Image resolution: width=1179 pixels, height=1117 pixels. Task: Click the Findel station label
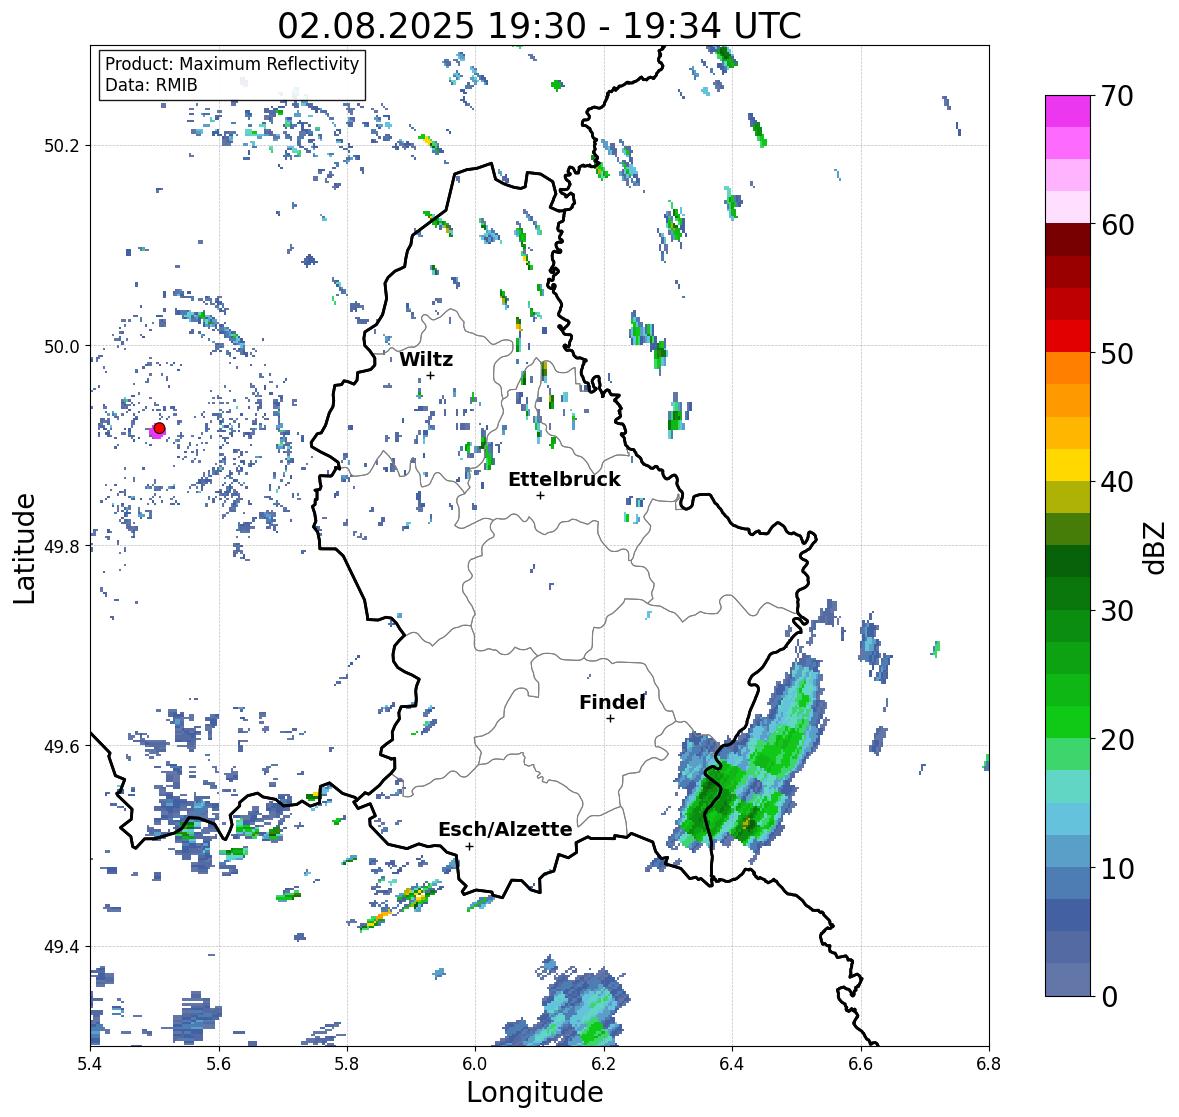tap(612, 702)
